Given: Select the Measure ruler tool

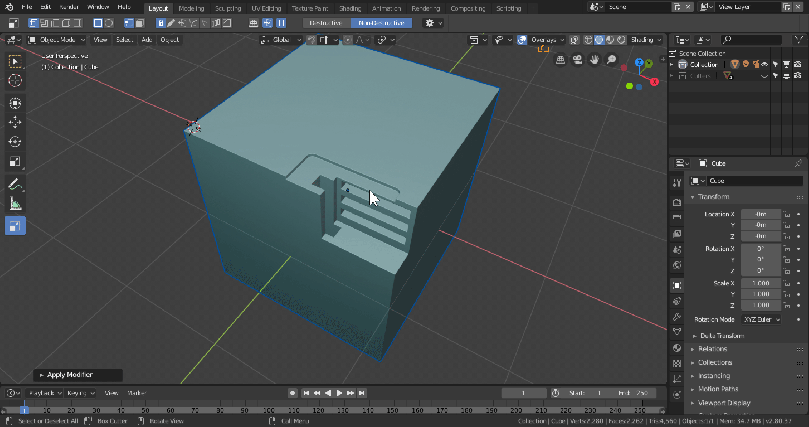Looking at the screenshot, I should [15, 204].
